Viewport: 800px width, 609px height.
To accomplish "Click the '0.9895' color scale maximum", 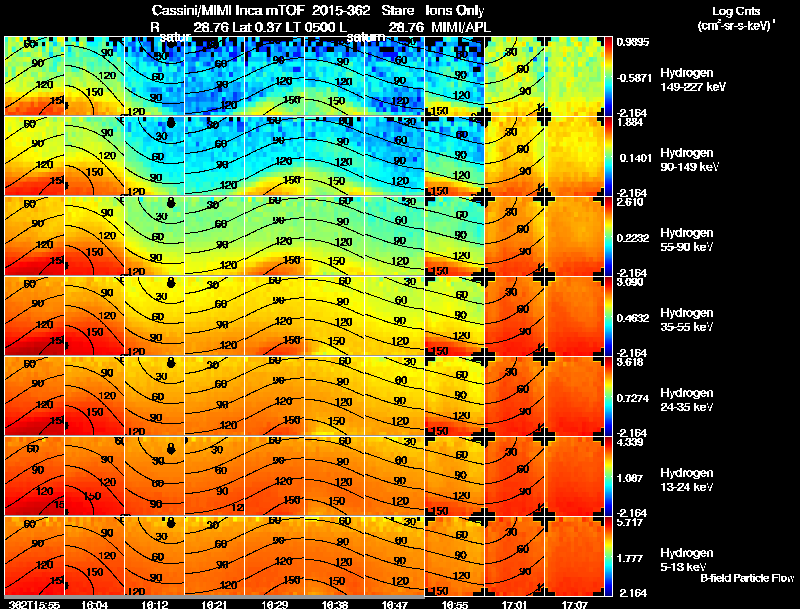I will point(633,42).
